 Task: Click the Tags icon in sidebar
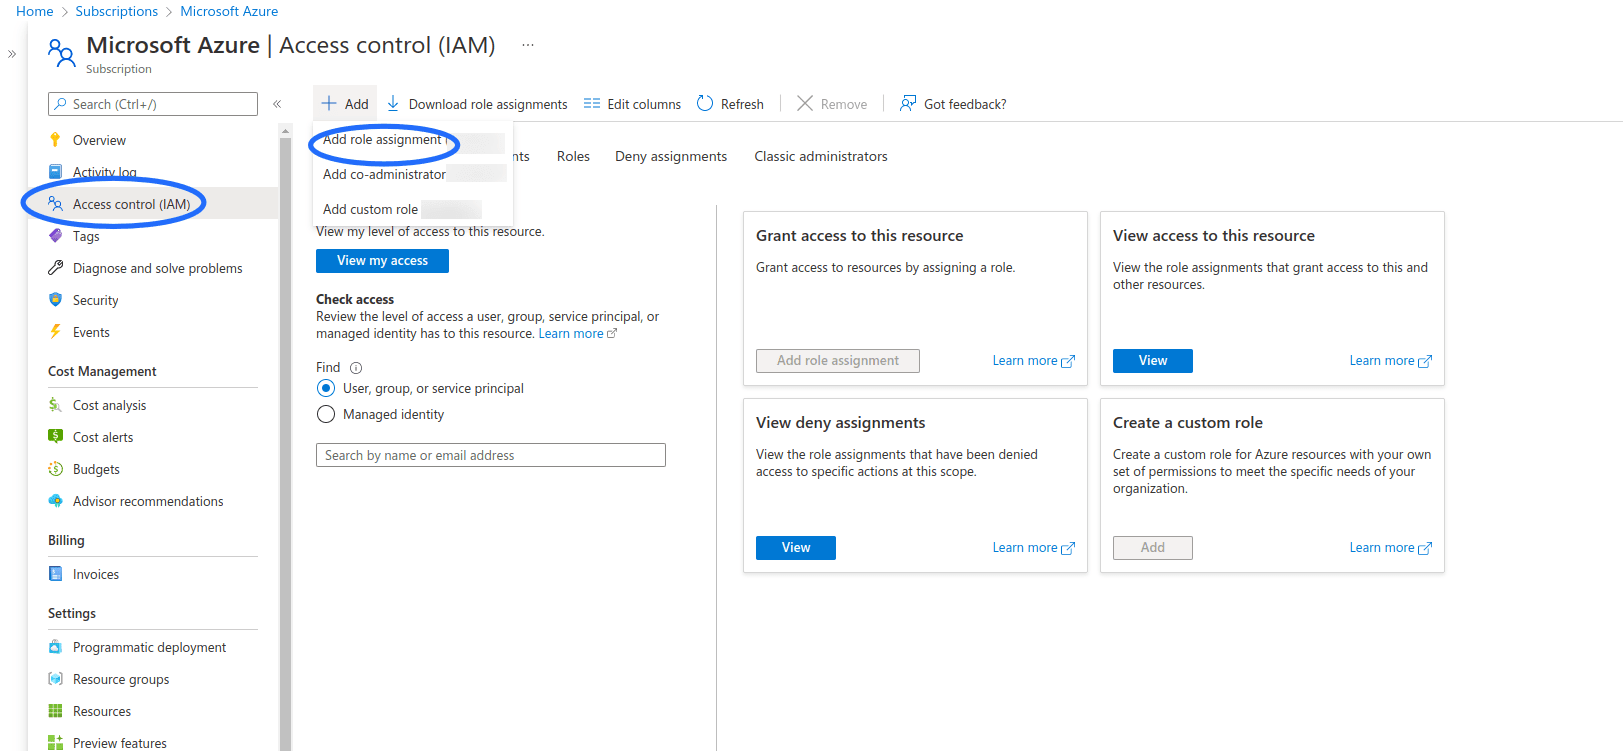[x=55, y=236]
